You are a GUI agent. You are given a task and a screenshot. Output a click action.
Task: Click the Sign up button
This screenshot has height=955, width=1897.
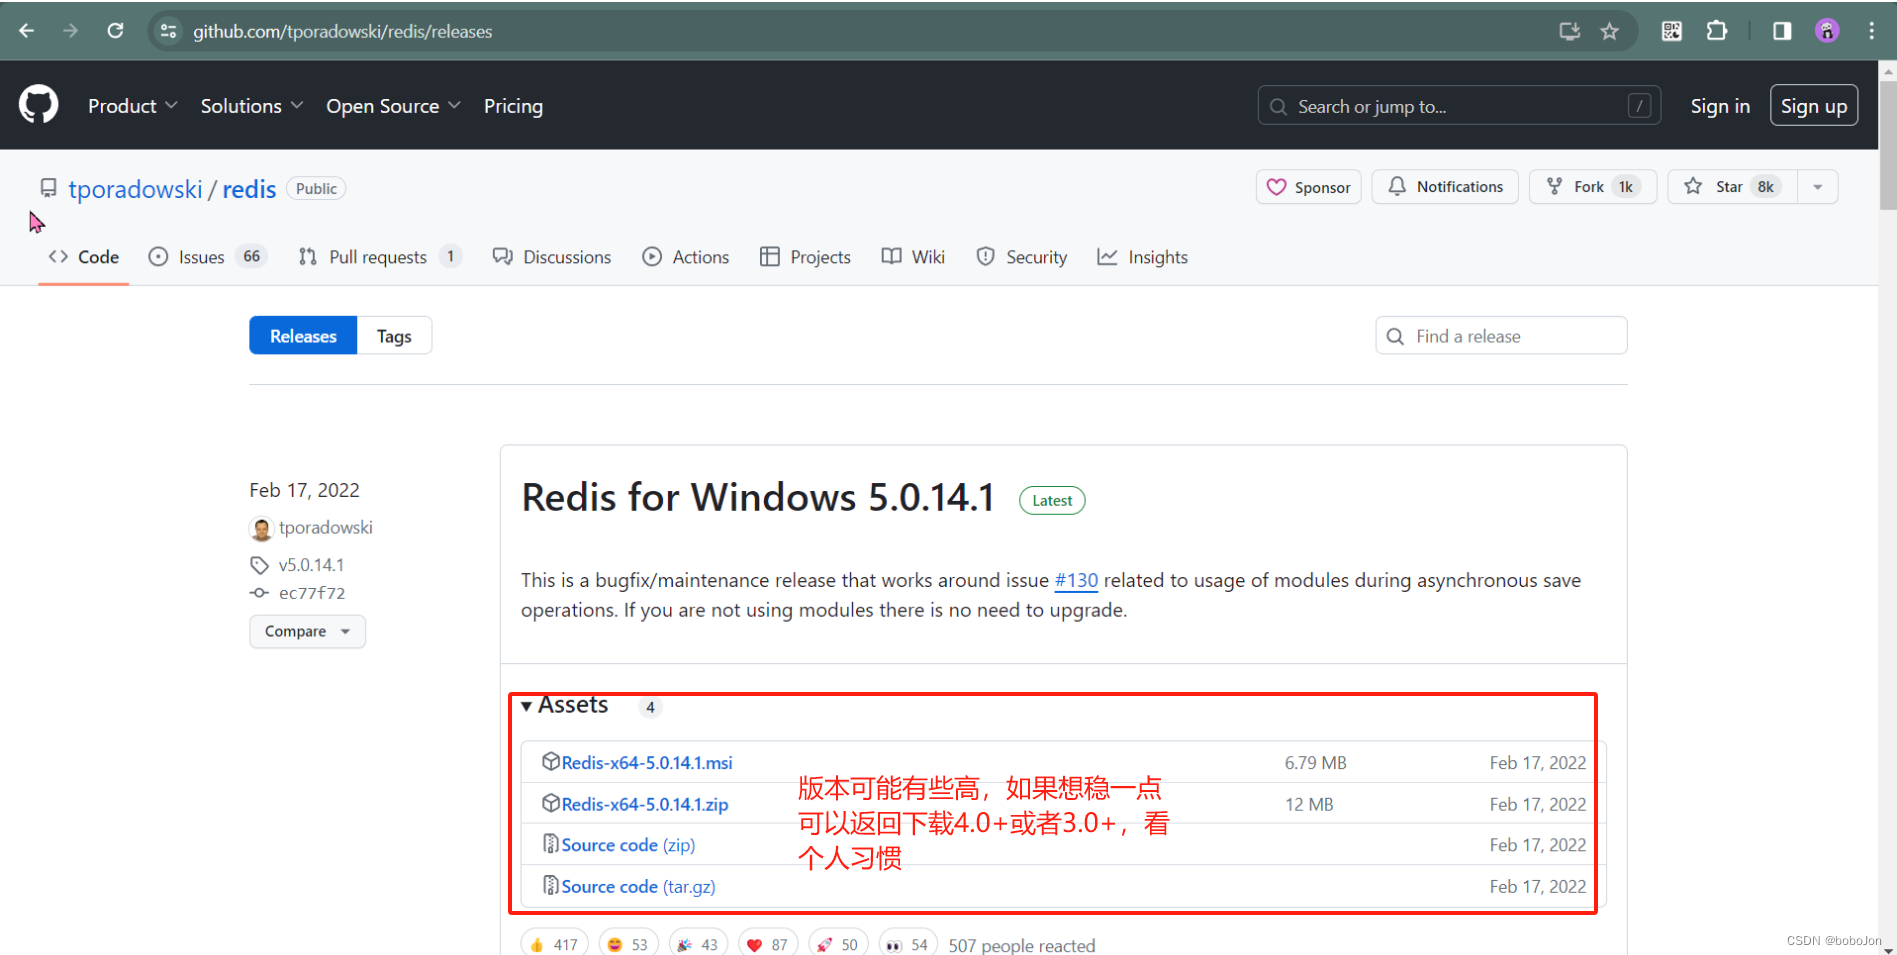[x=1814, y=106]
